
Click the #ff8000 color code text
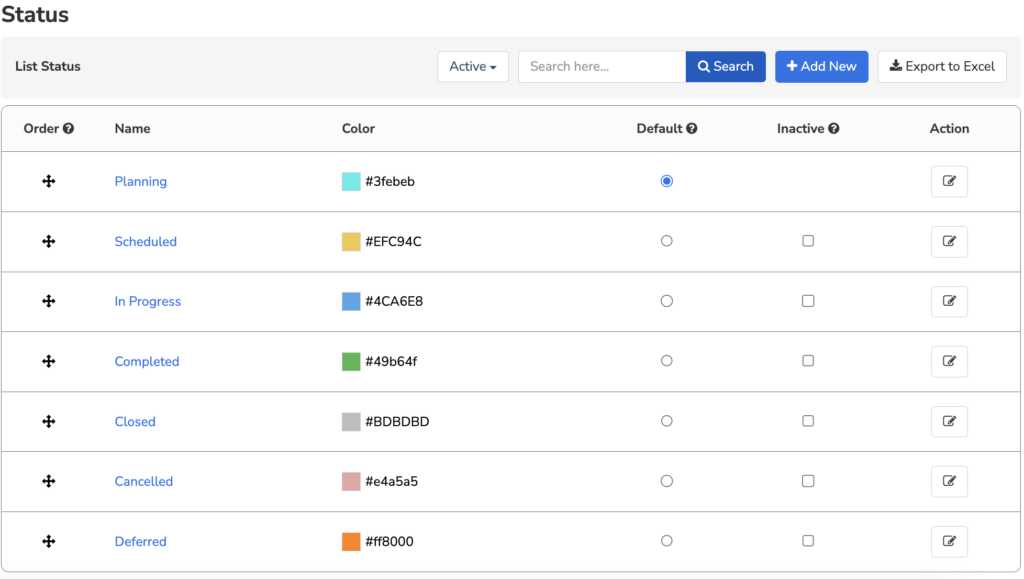click(389, 542)
